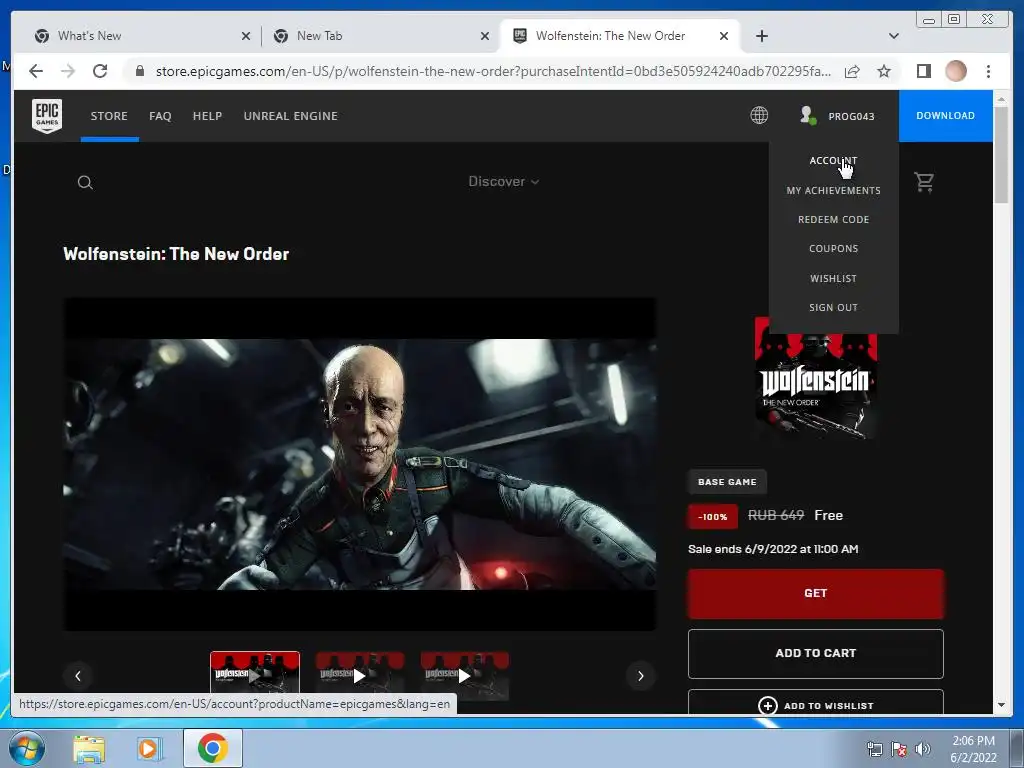Share this page via address bar icon
The width and height of the screenshot is (1024, 768).
[x=852, y=71]
